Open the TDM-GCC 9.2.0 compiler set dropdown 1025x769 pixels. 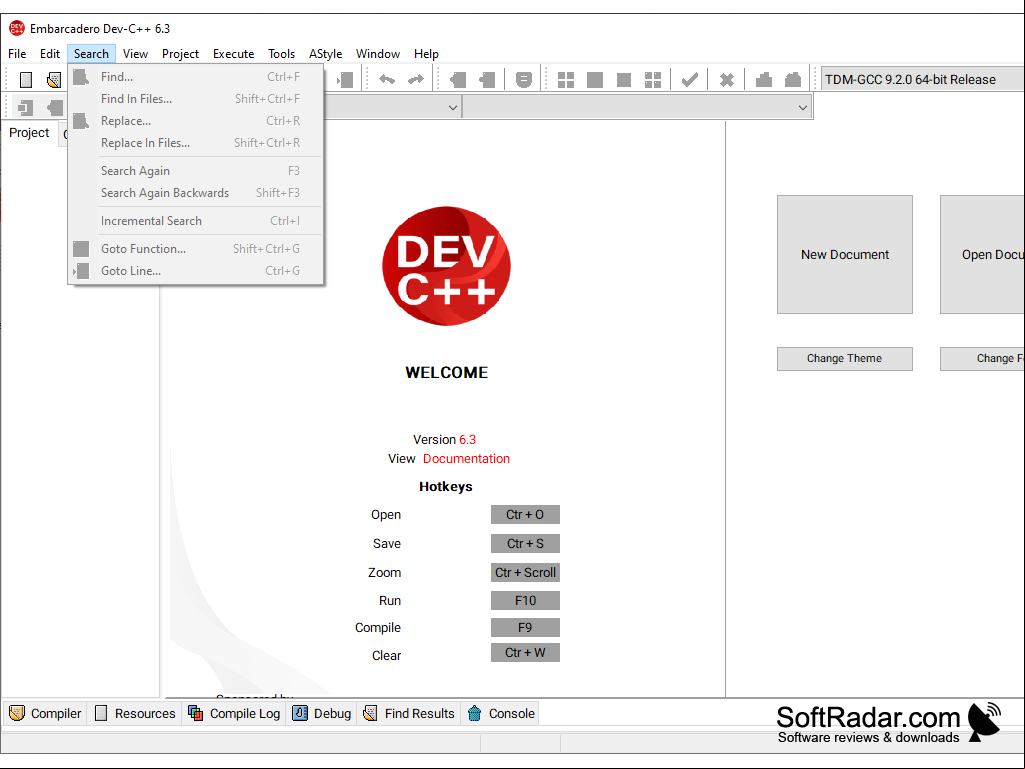pos(922,79)
